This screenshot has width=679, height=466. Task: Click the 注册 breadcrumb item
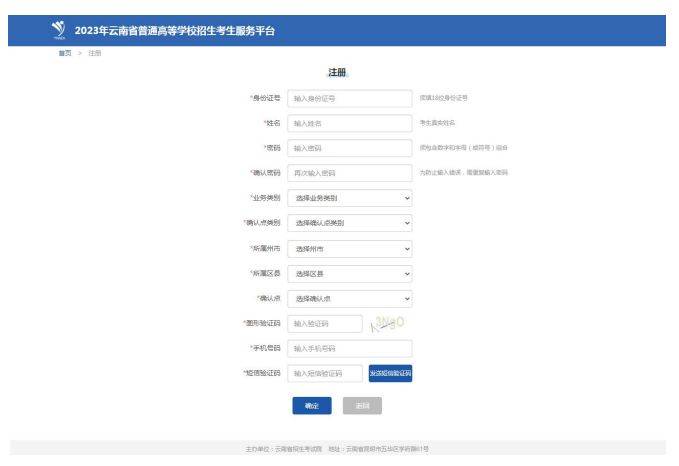click(95, 53)
